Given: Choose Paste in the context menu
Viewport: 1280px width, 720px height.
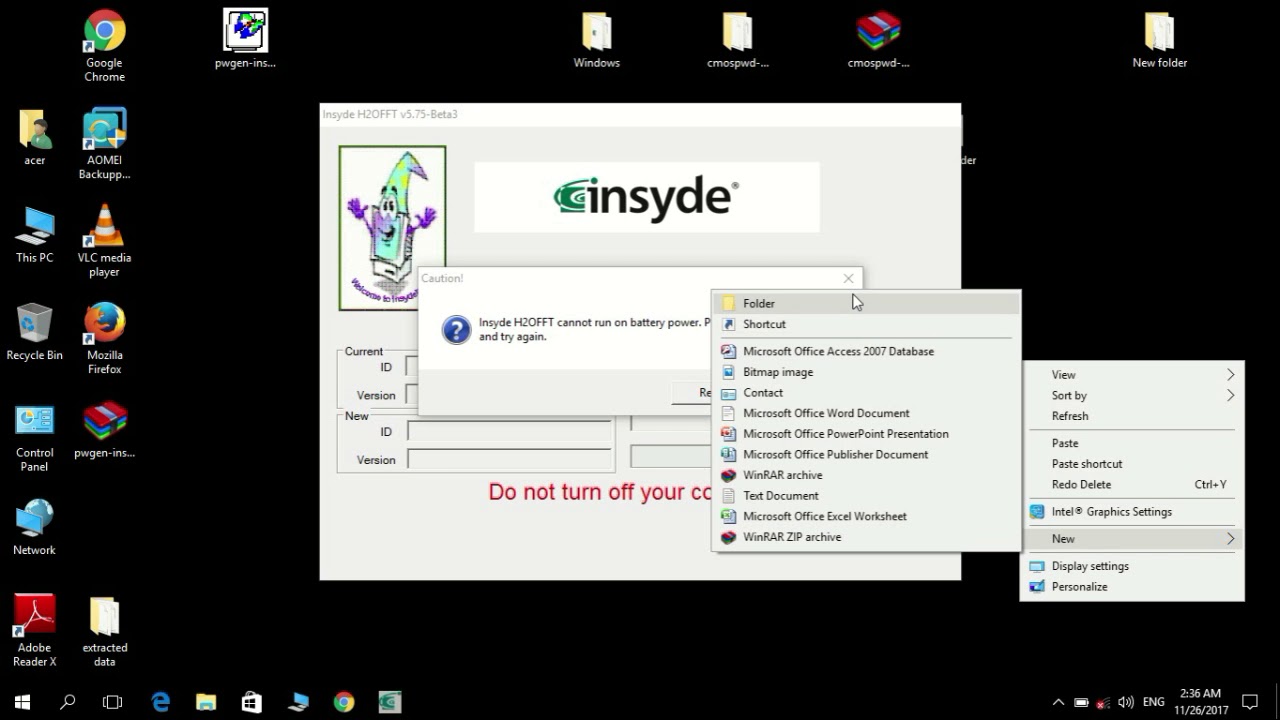Looking at the screenshot, I should (1132, 443).
